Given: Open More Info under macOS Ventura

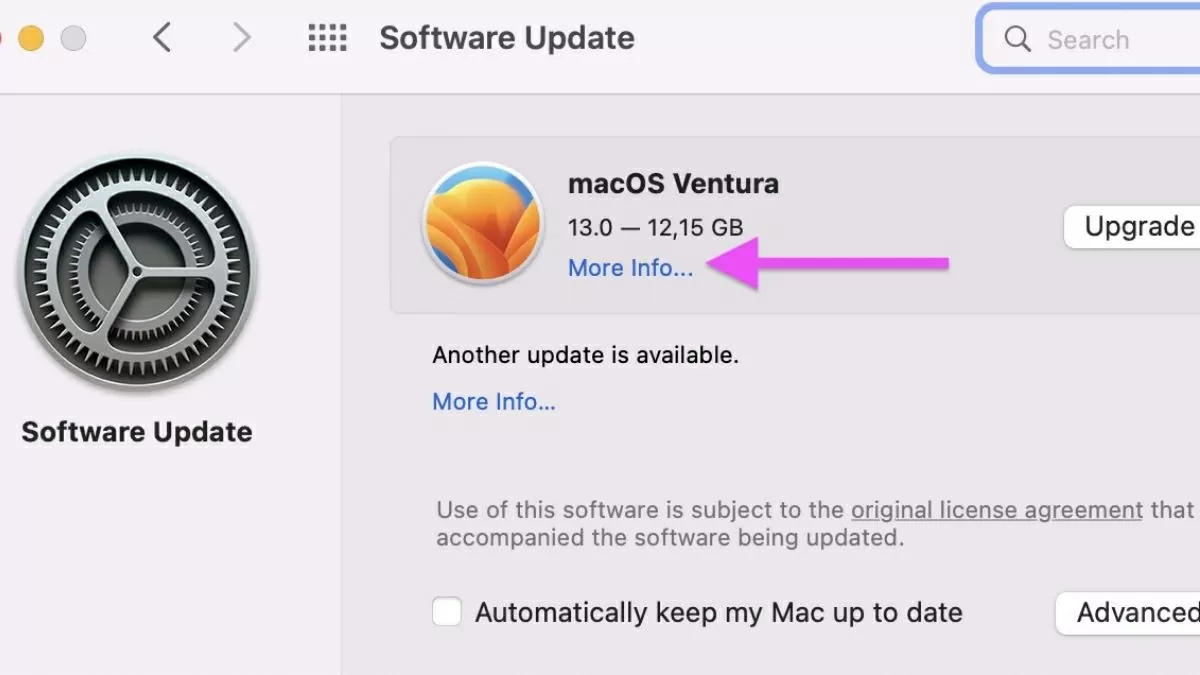Looking at the screenshot, I should click(630, 268).
